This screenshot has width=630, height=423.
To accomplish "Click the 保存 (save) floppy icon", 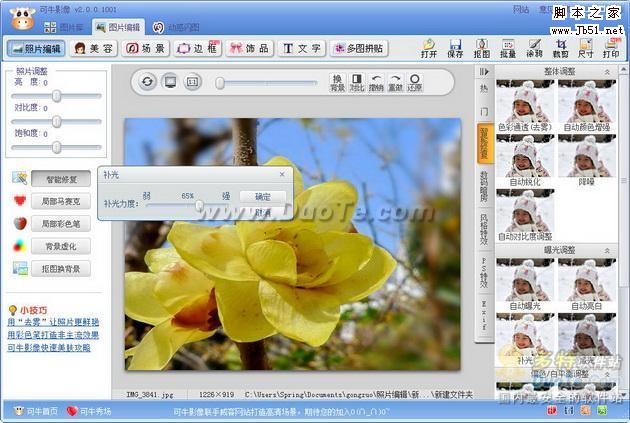I will pyautogui.click(x=455, y=49).
